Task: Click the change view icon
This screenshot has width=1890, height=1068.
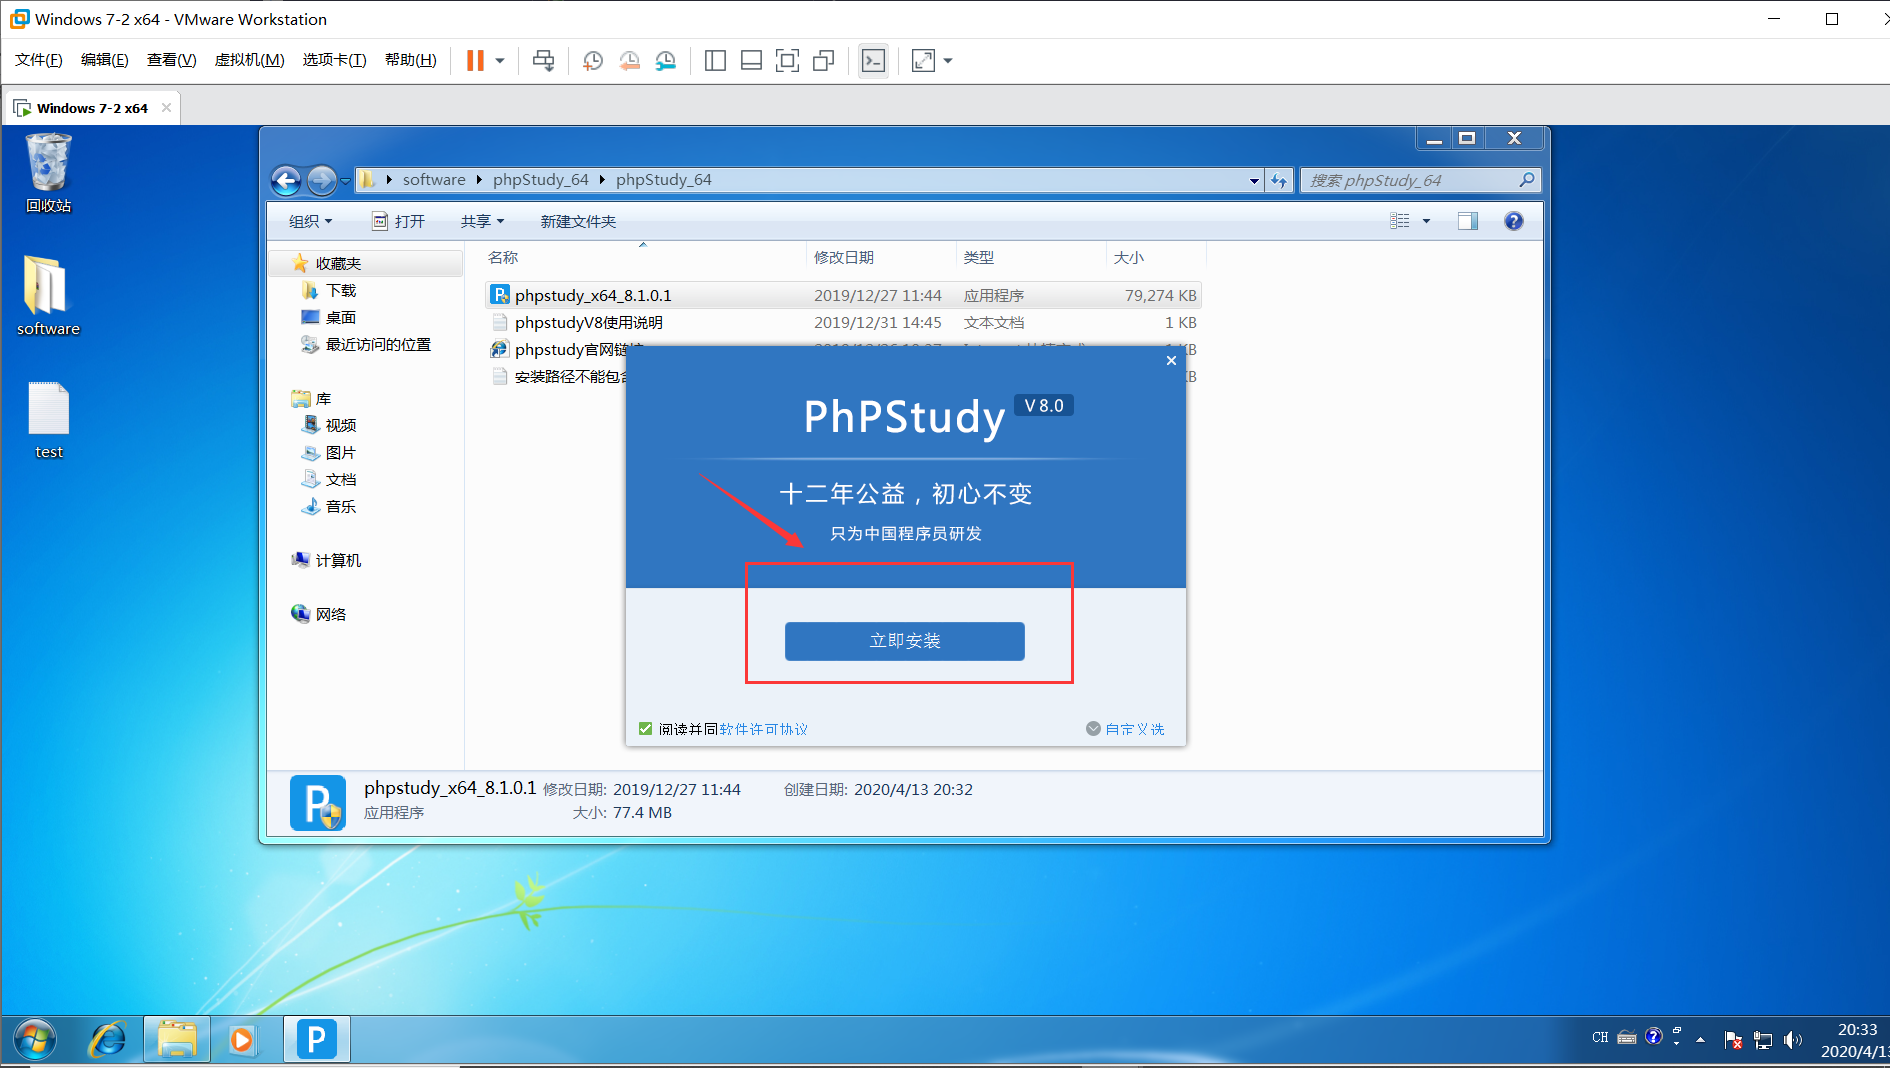Action: 1400,221
